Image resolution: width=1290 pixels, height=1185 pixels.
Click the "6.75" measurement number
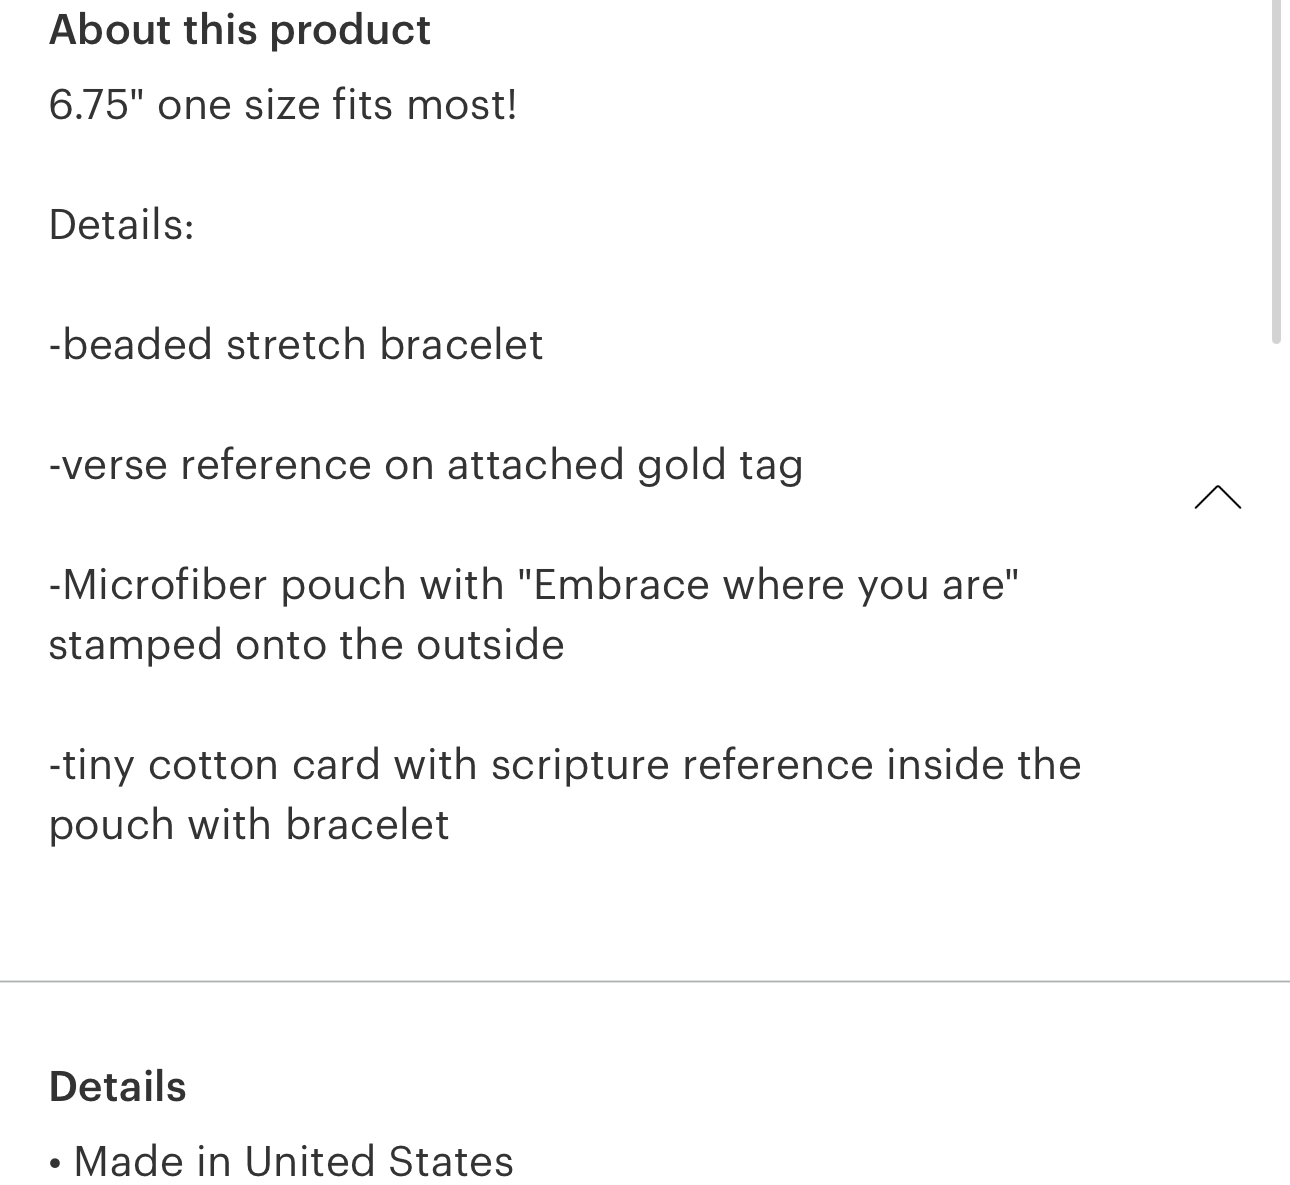90,105
